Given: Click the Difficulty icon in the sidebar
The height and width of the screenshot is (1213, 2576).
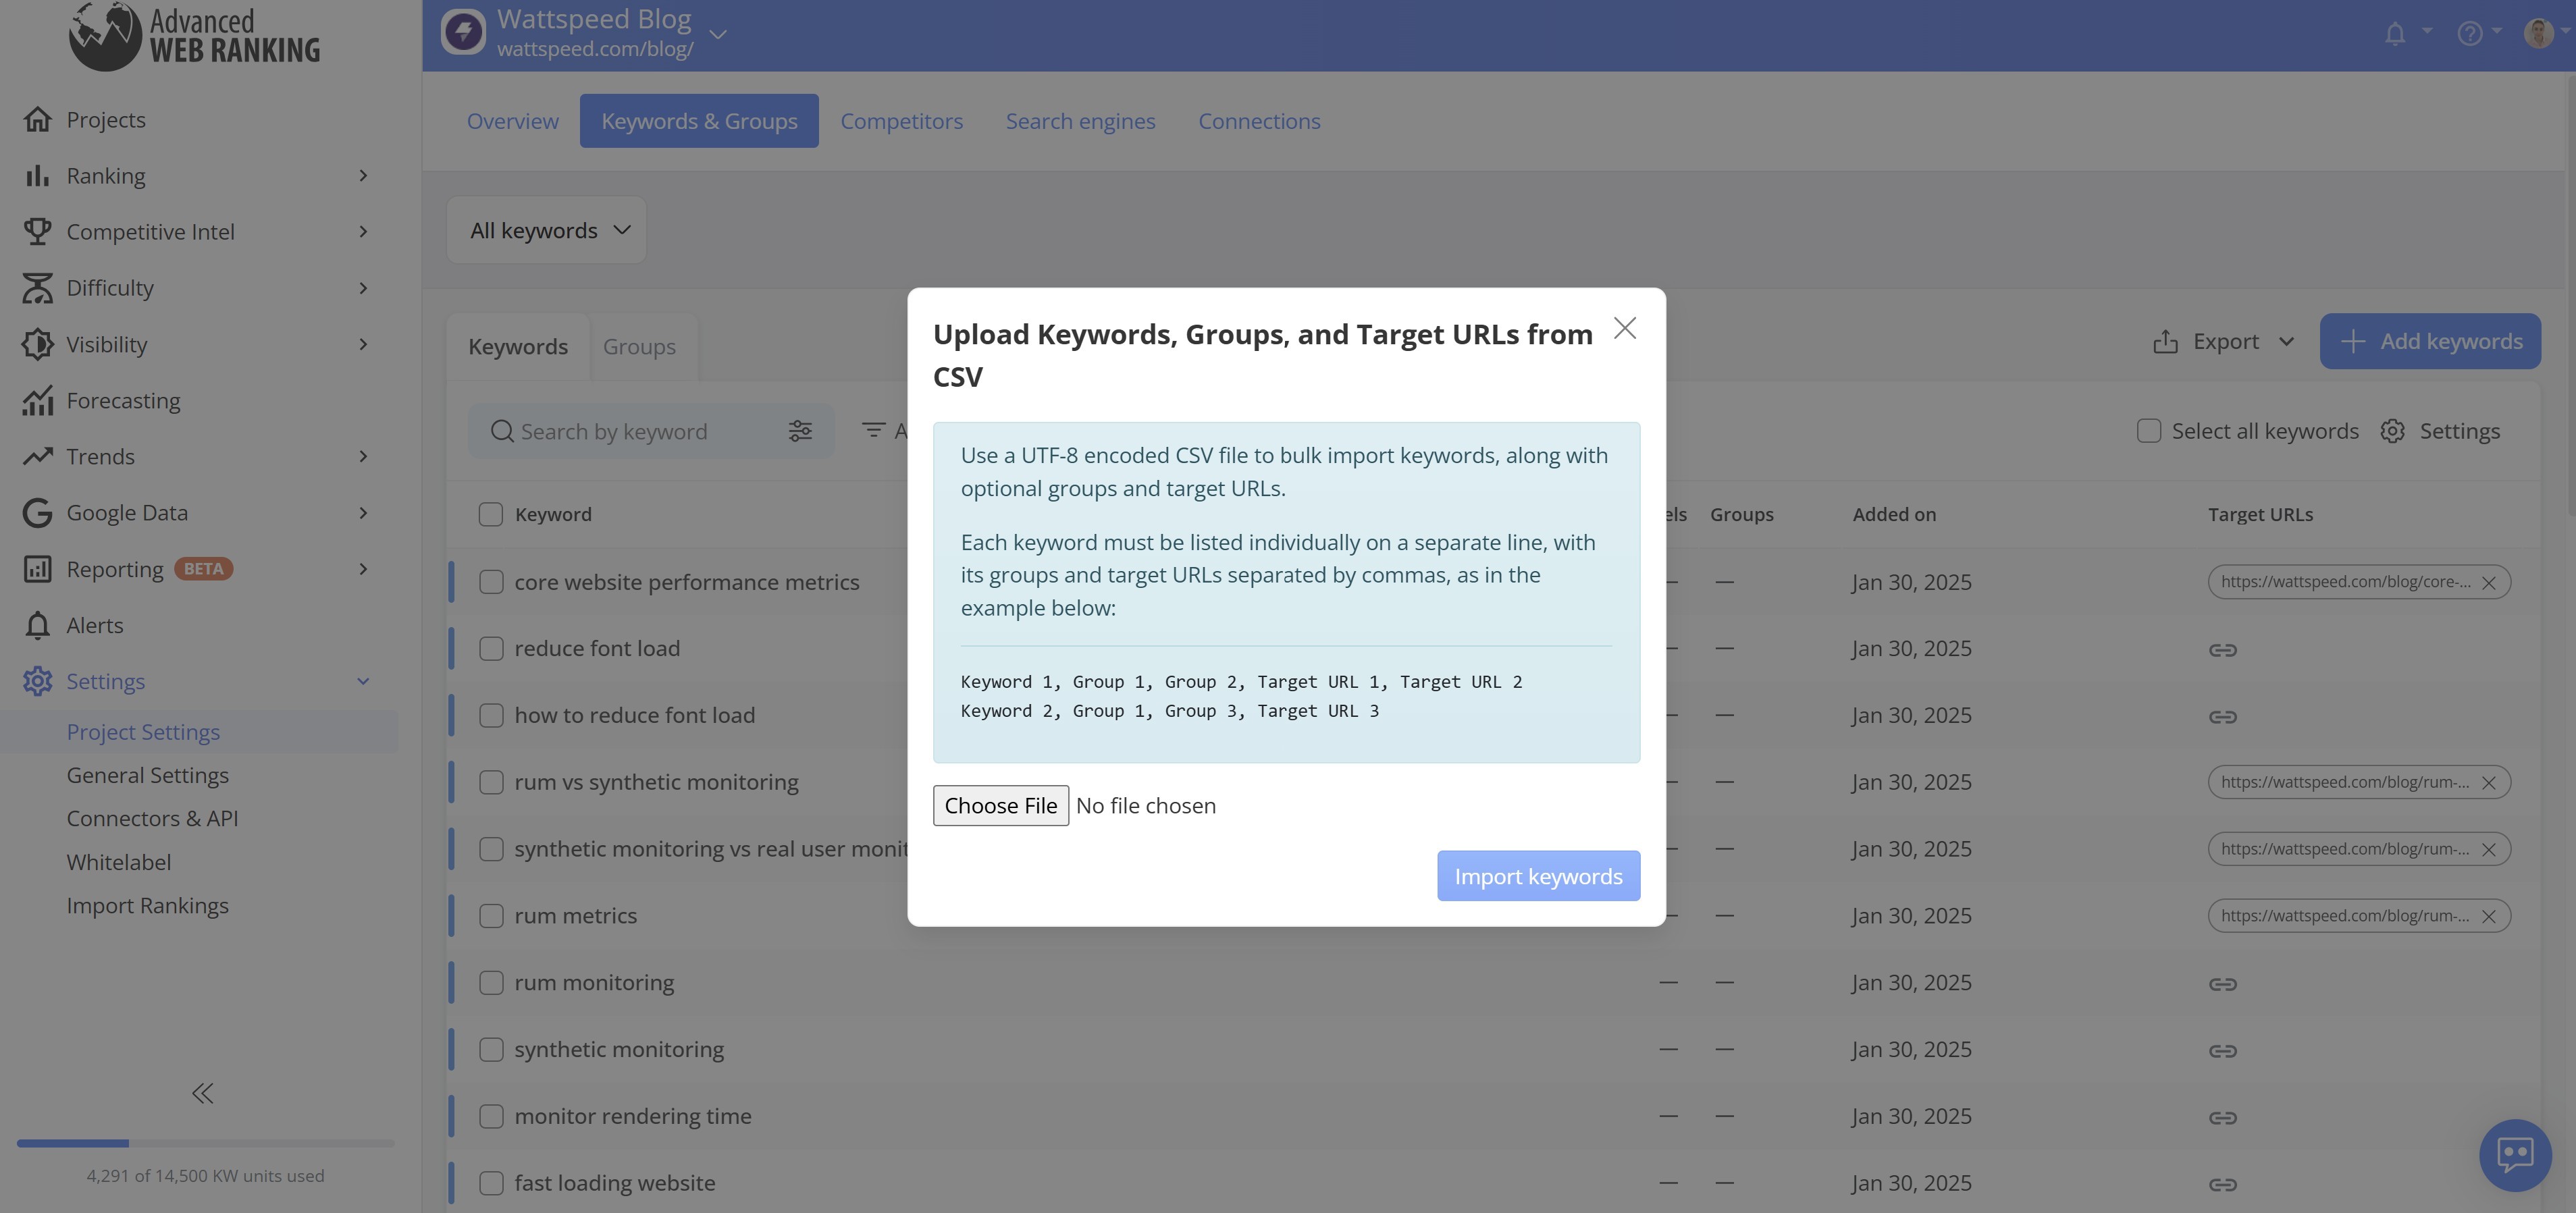Looking at the screenshot, I should click(x=37, y=288).
